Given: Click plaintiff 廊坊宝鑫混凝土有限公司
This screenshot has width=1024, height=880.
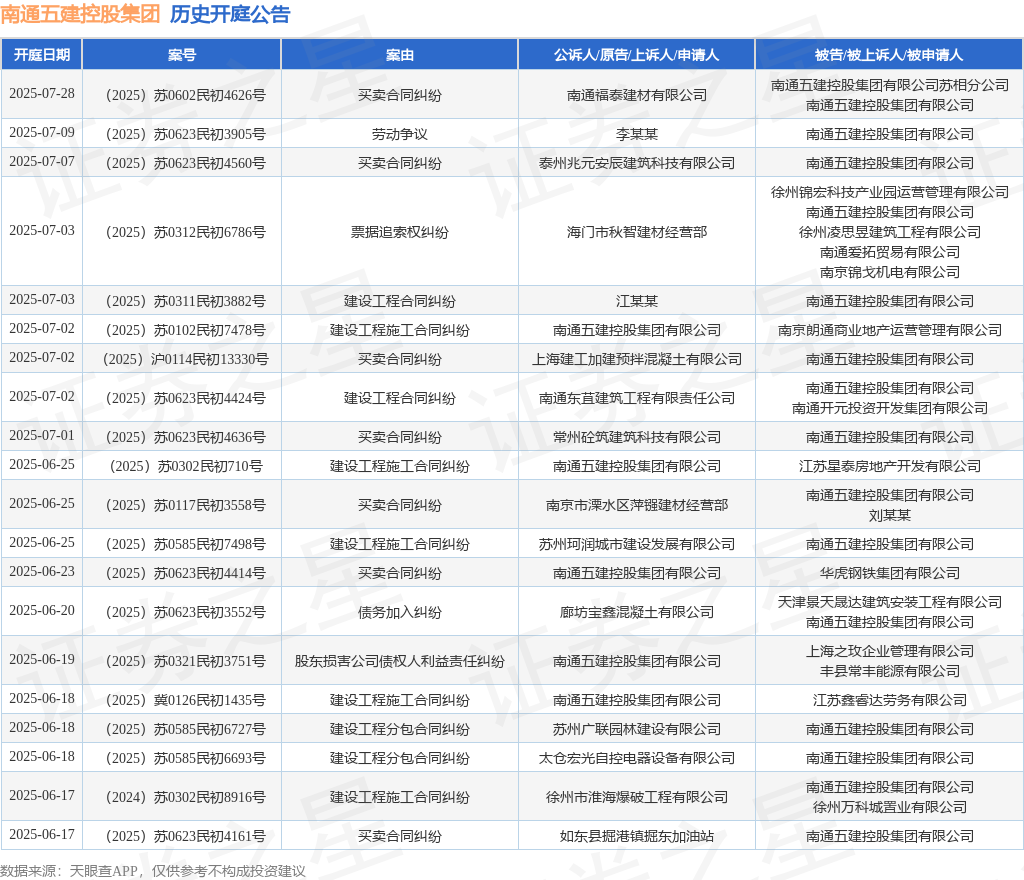Looking at the screenshot, I should [x=637, y=612].
